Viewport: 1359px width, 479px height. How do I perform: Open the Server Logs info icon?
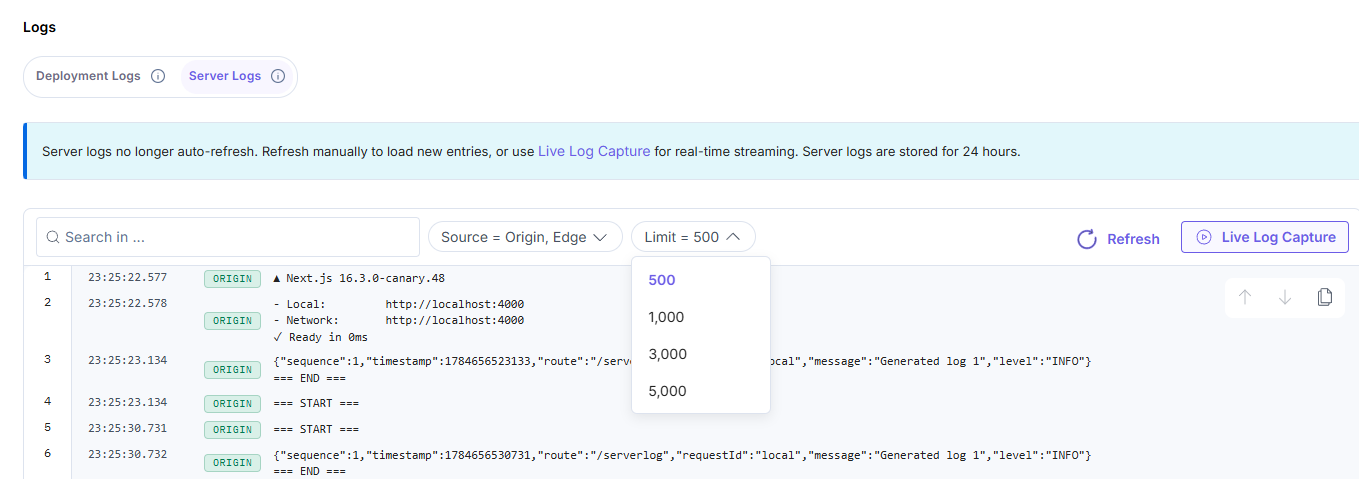tap(278, 76)
